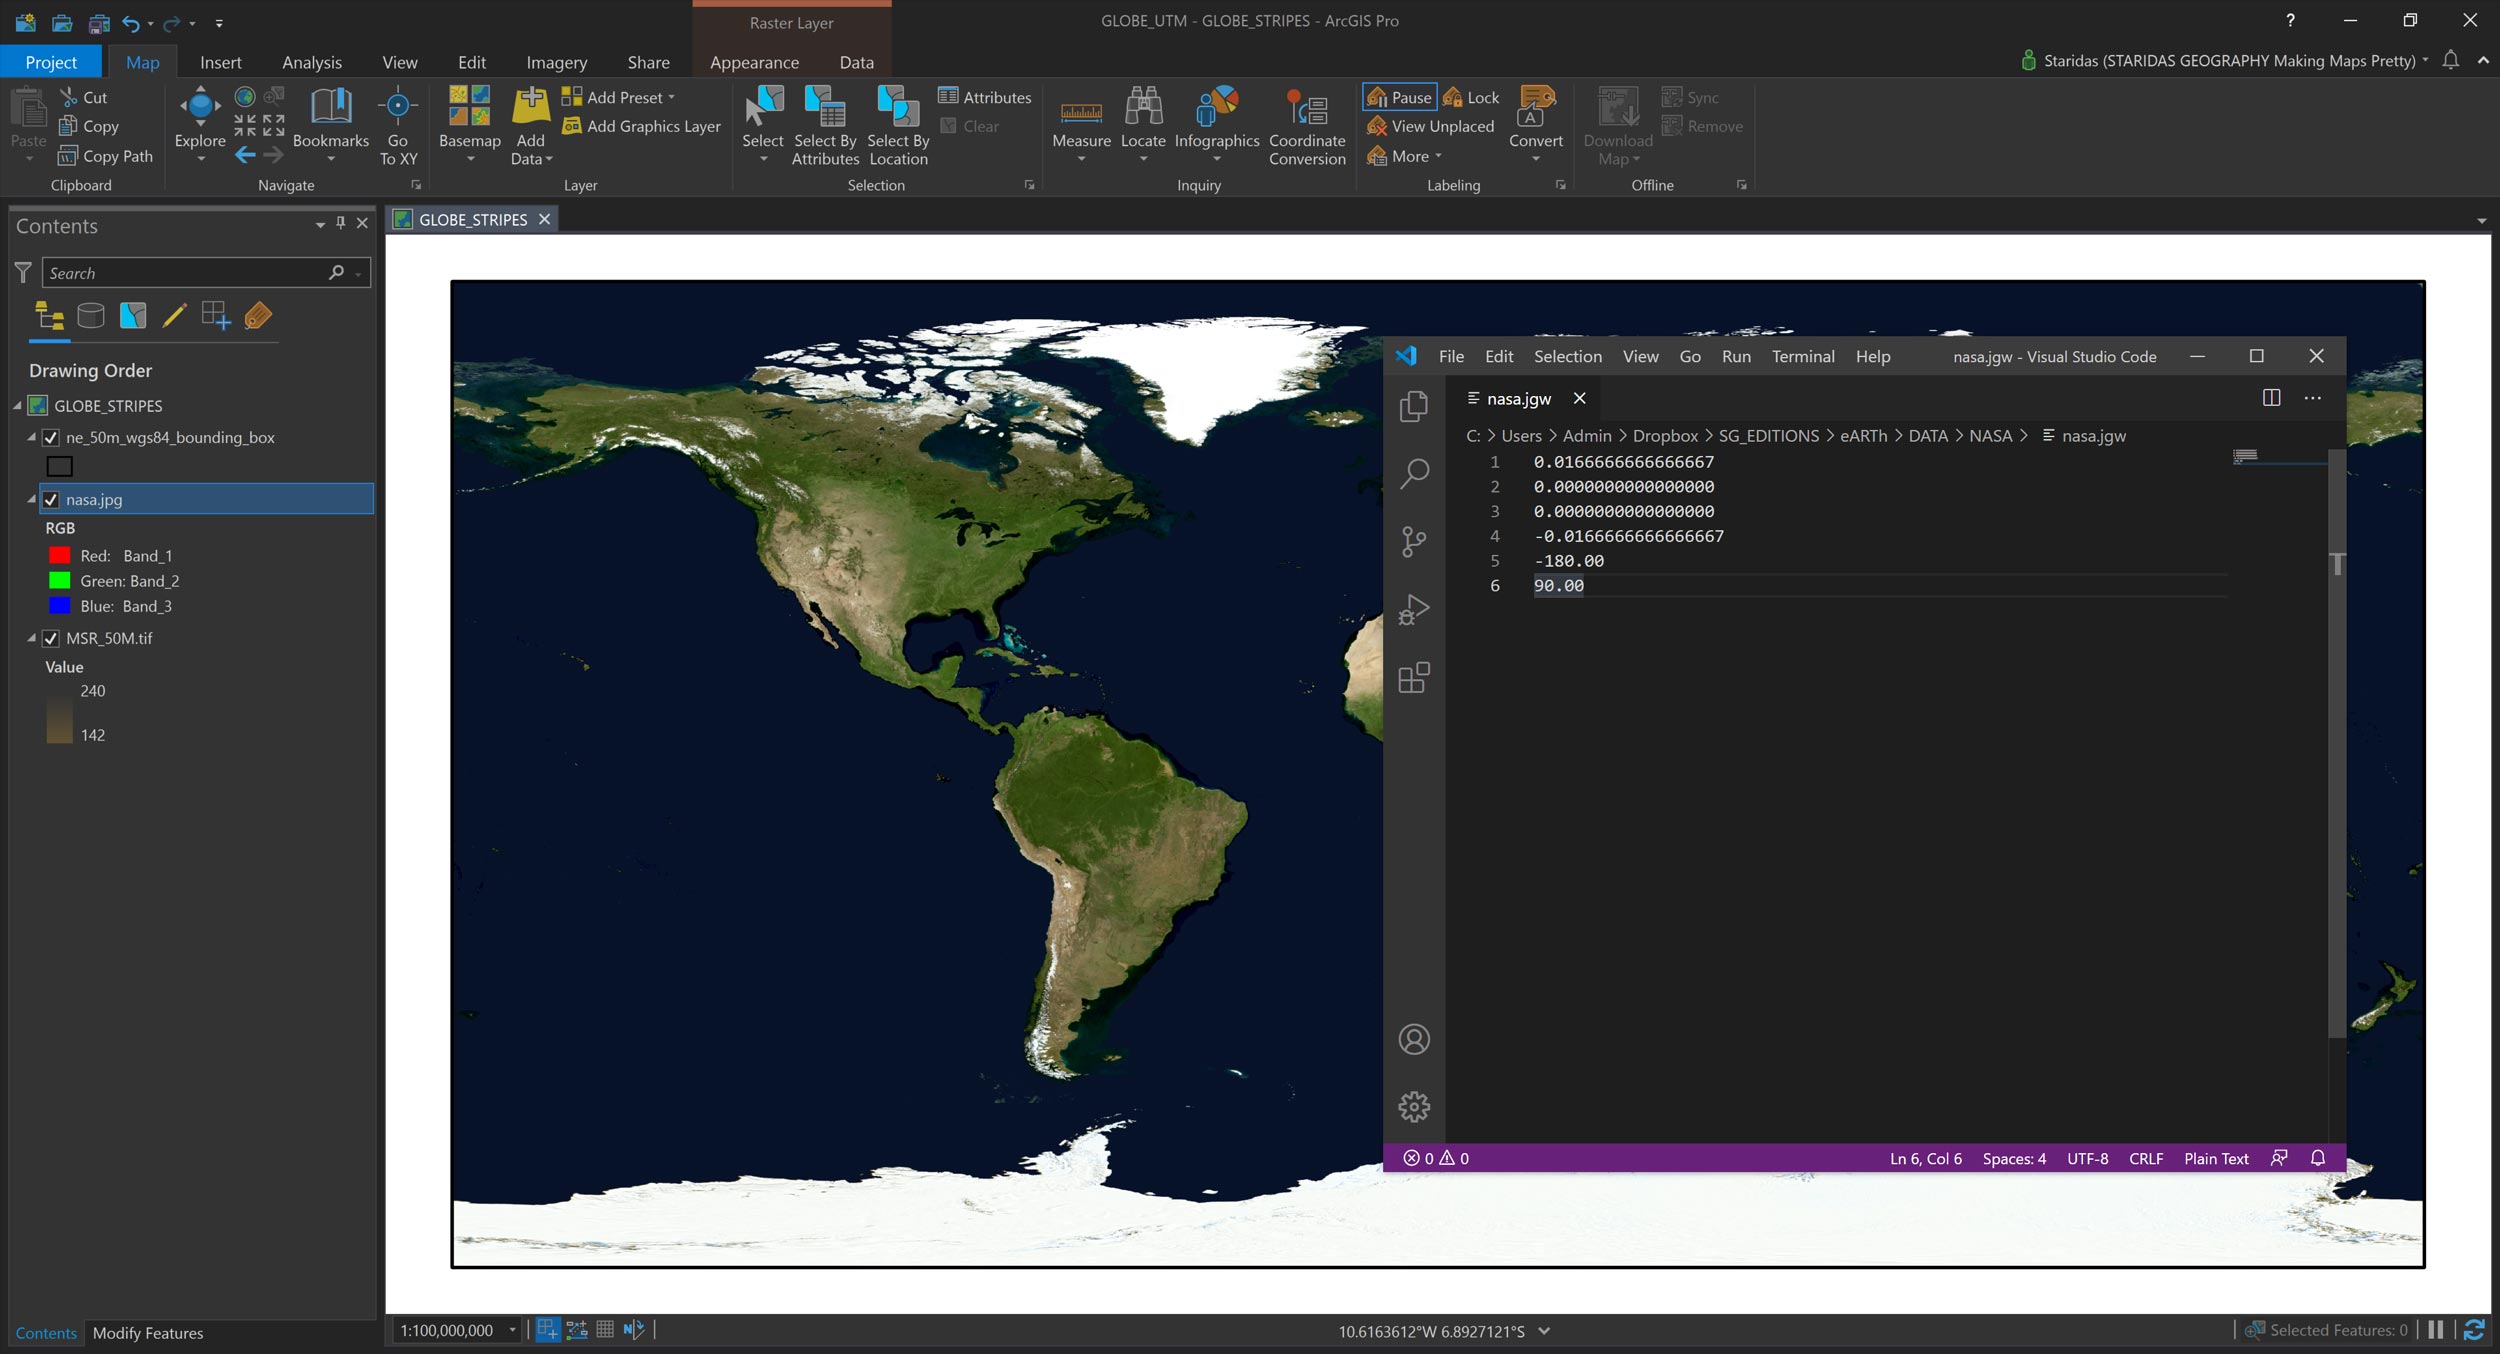2500x1354 pixels.
Task: Open the Imagery ribbon tab
Action: click(x=556, y=62)
